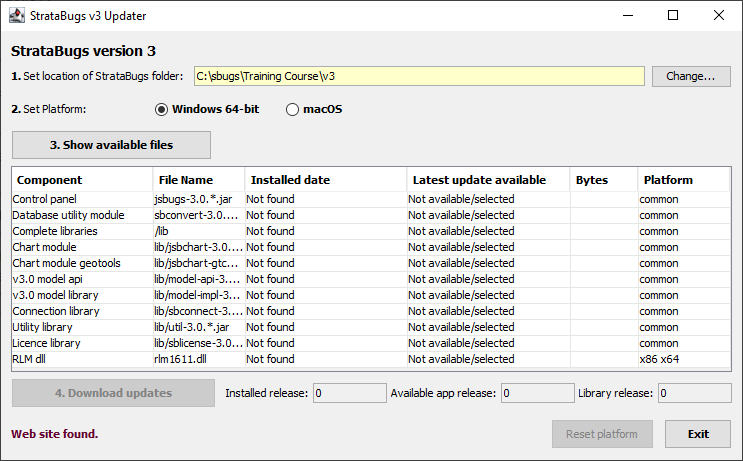Click the rlm1611.dll file name

click(x=180, y=359)
